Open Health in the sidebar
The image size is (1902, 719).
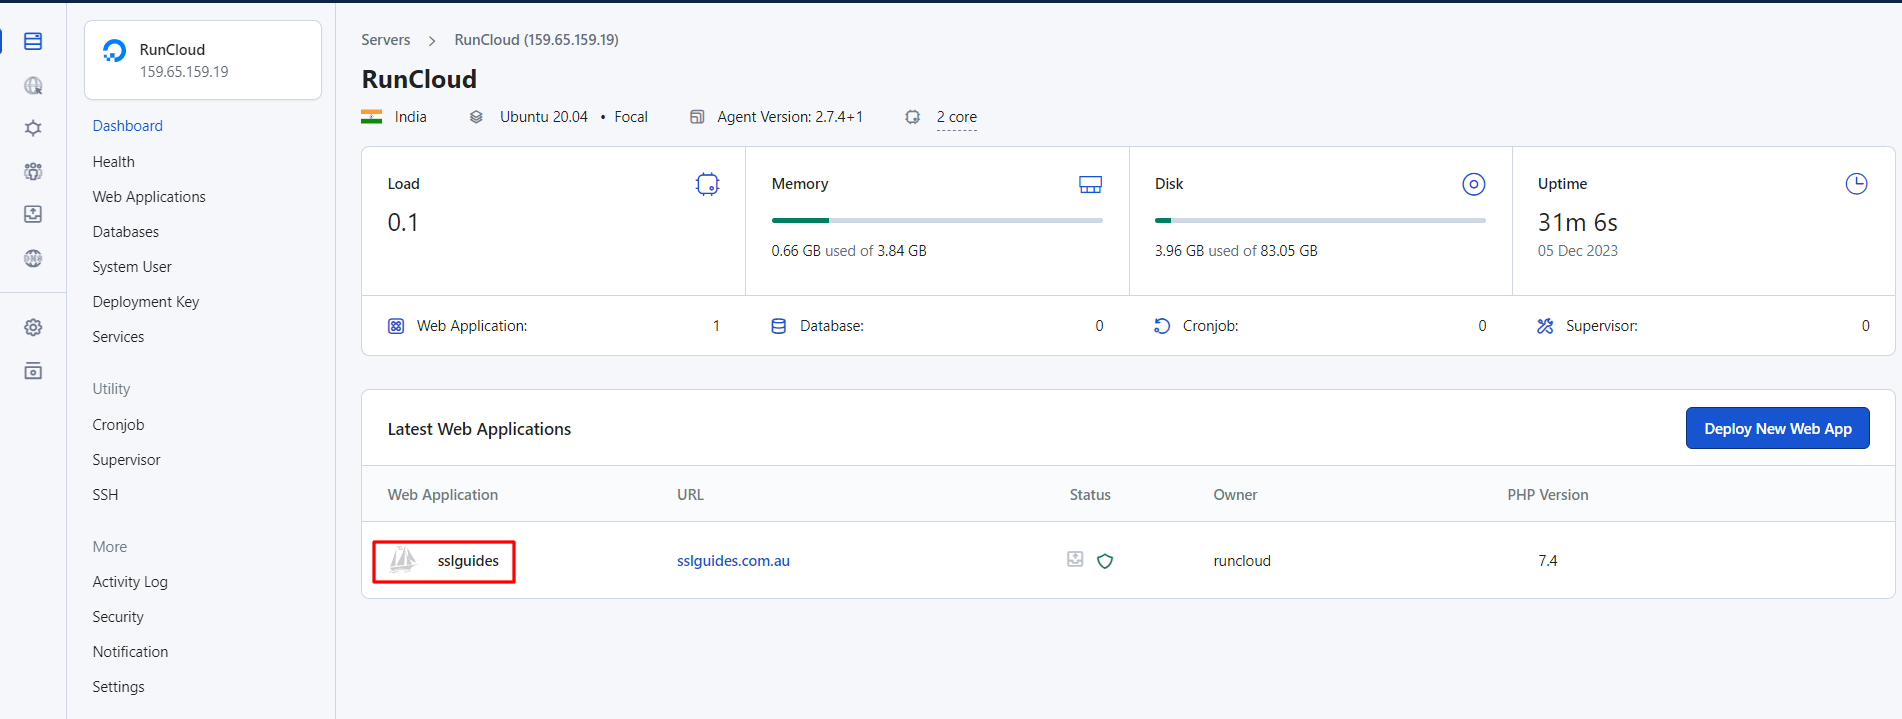[114, 162]
